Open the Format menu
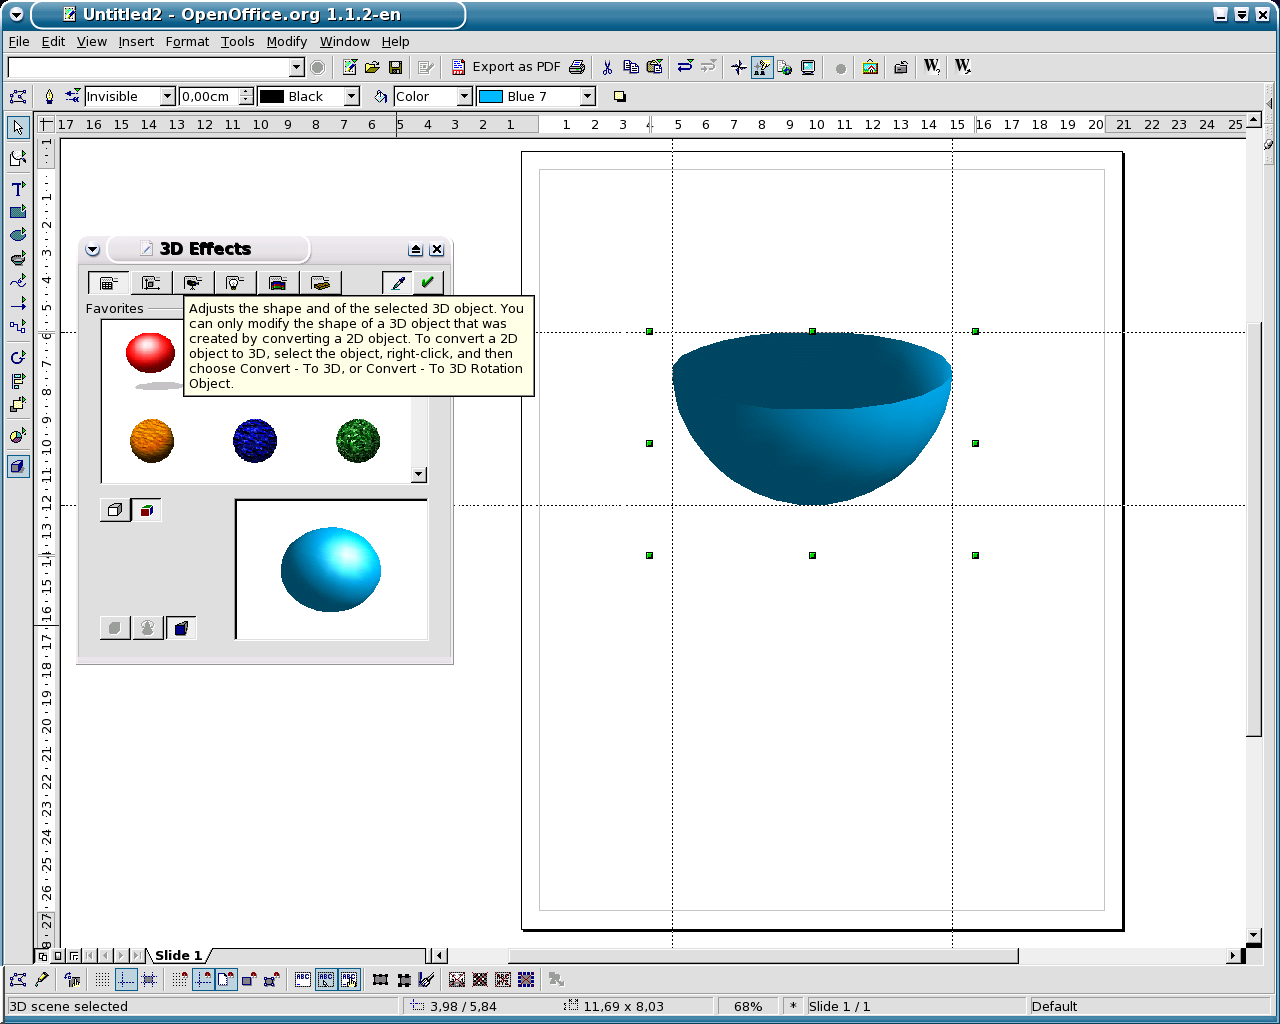 [187, 42]
